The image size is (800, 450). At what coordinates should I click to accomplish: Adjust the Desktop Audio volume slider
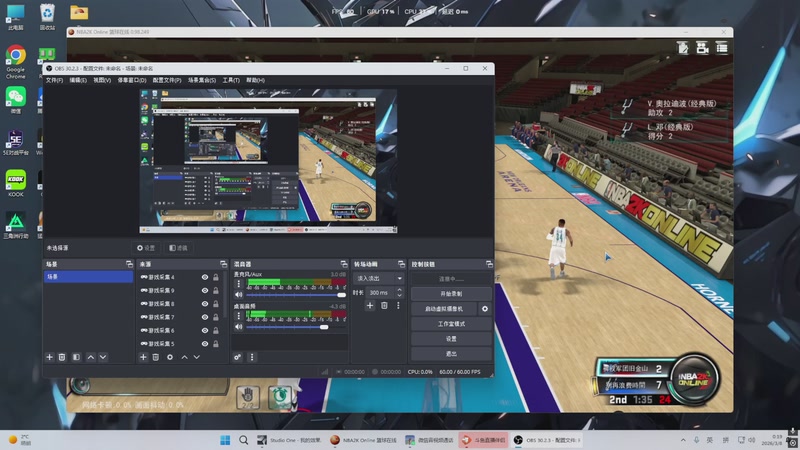coord(296,327)
